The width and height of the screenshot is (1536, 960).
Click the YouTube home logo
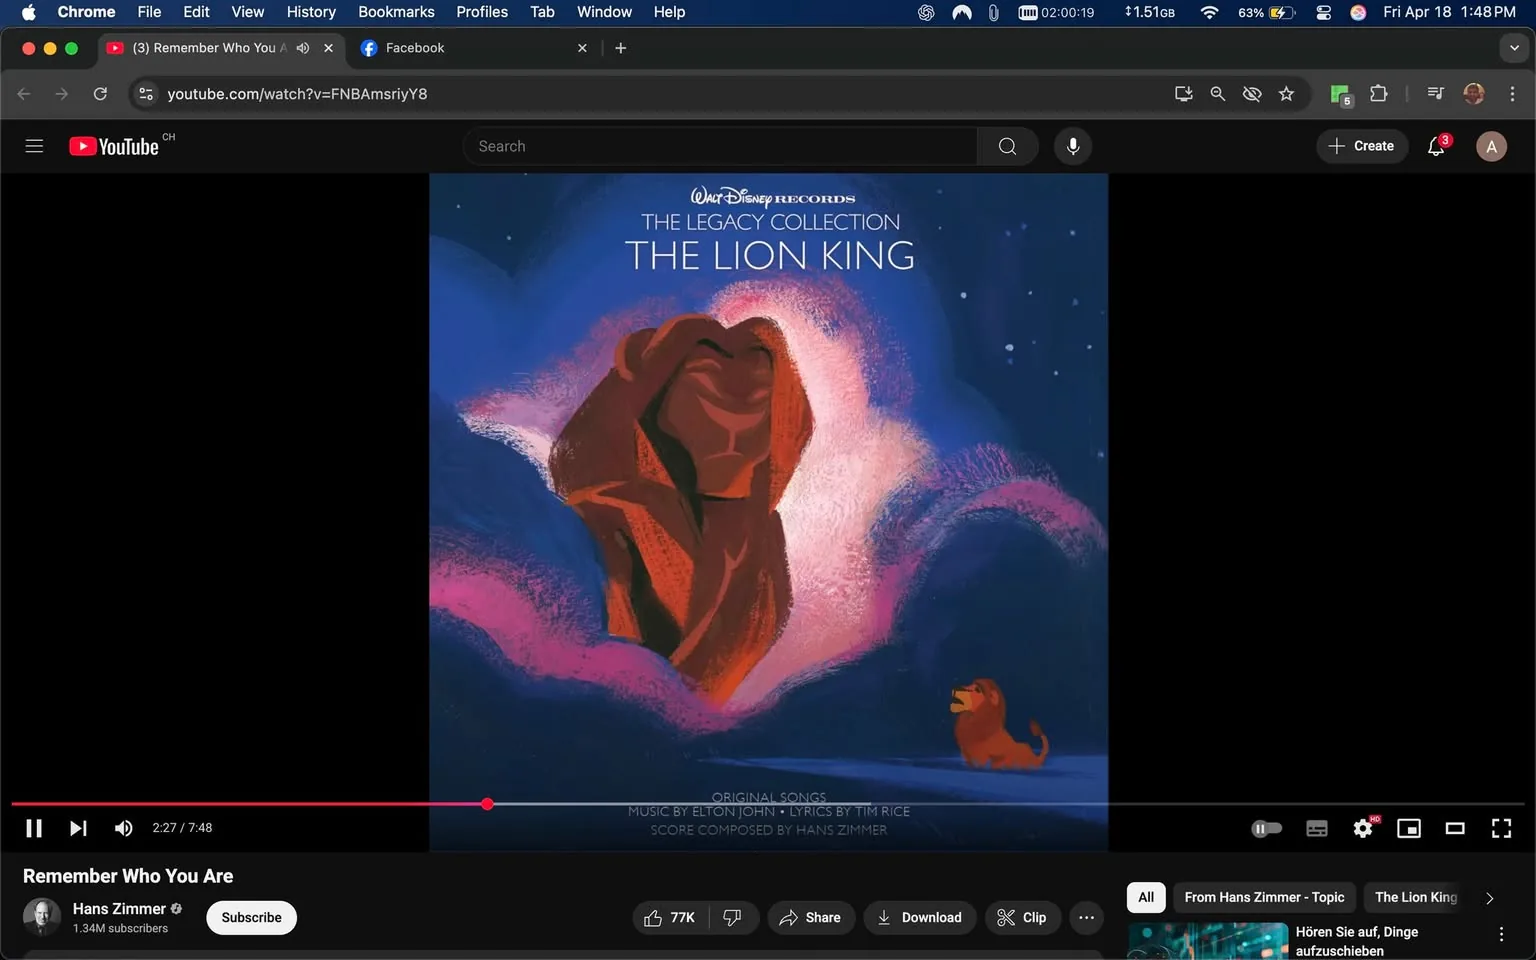pyautogui.click(x=112, y=145)
